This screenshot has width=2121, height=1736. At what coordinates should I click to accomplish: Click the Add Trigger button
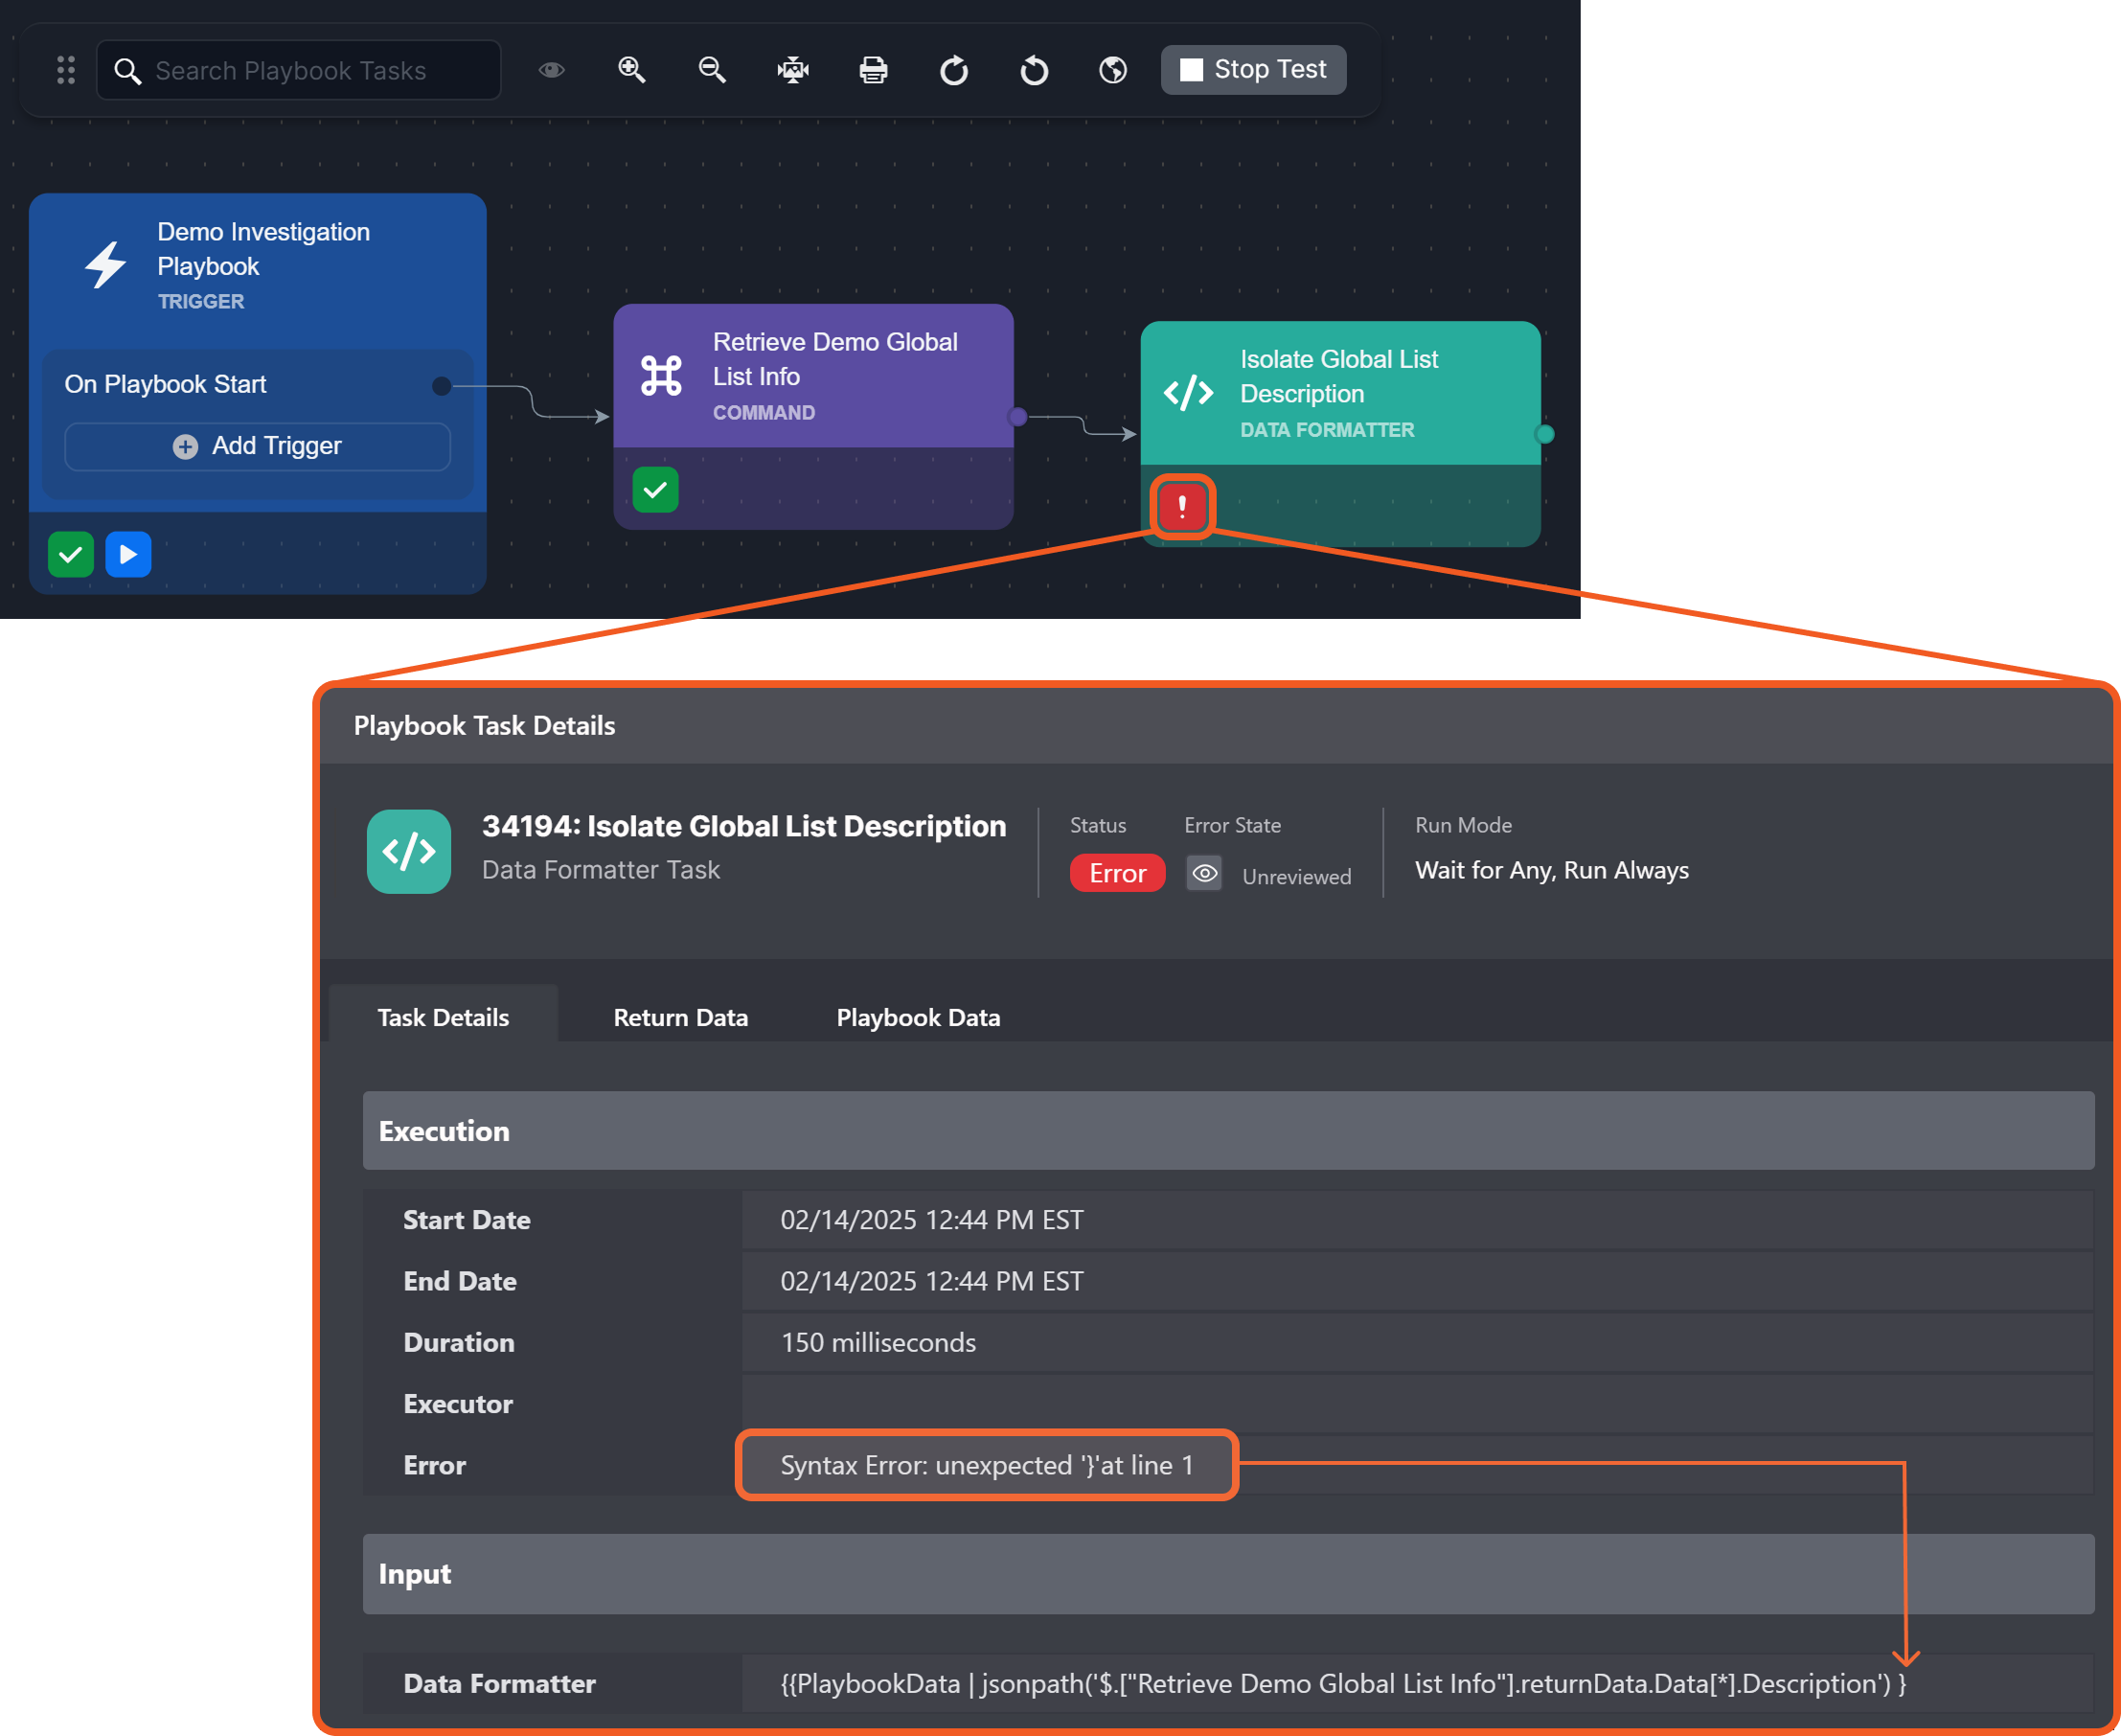[257, 446]
